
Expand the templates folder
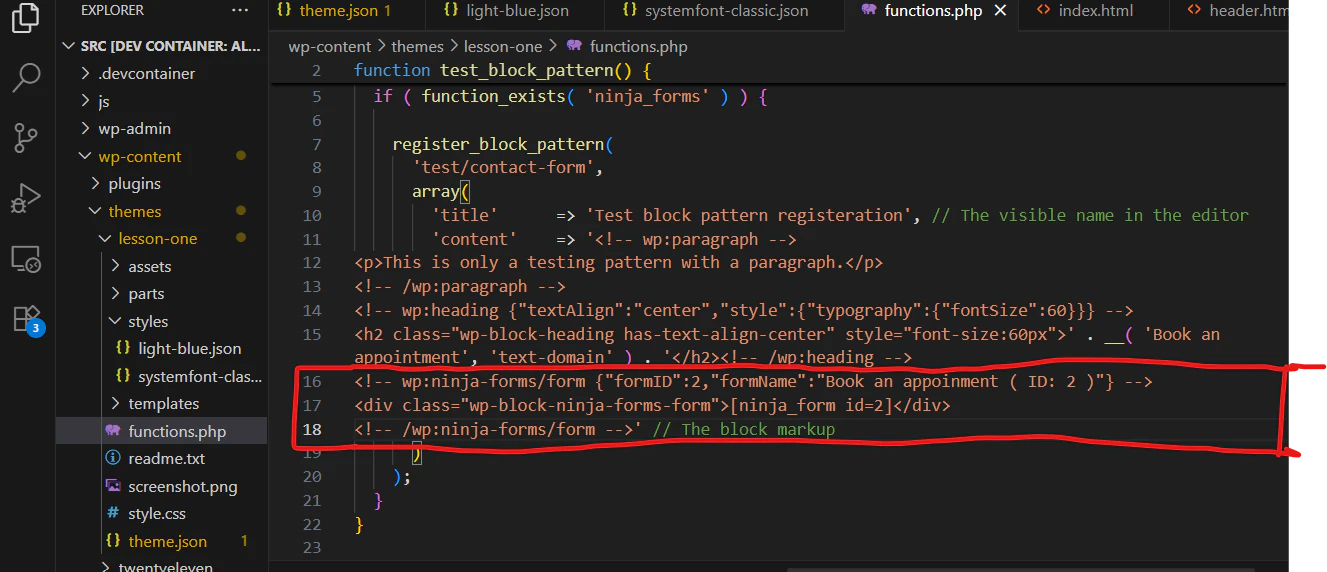pyautogui.click(x=115, y=404)
